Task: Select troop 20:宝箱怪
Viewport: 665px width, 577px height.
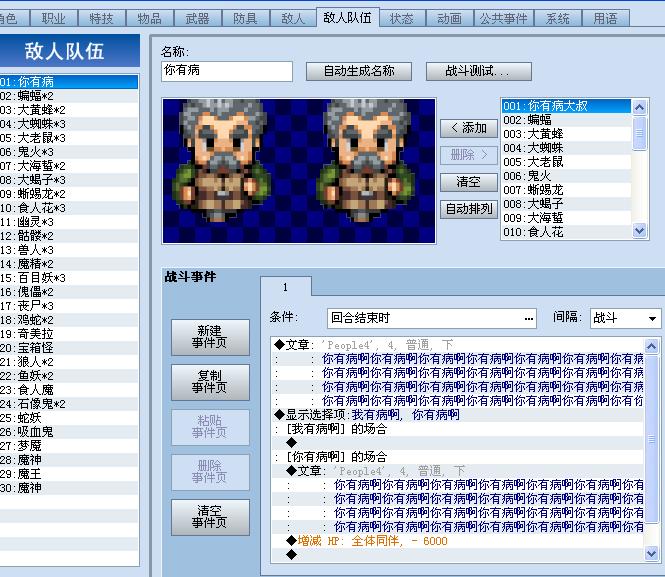Action: tap(69, 348)
